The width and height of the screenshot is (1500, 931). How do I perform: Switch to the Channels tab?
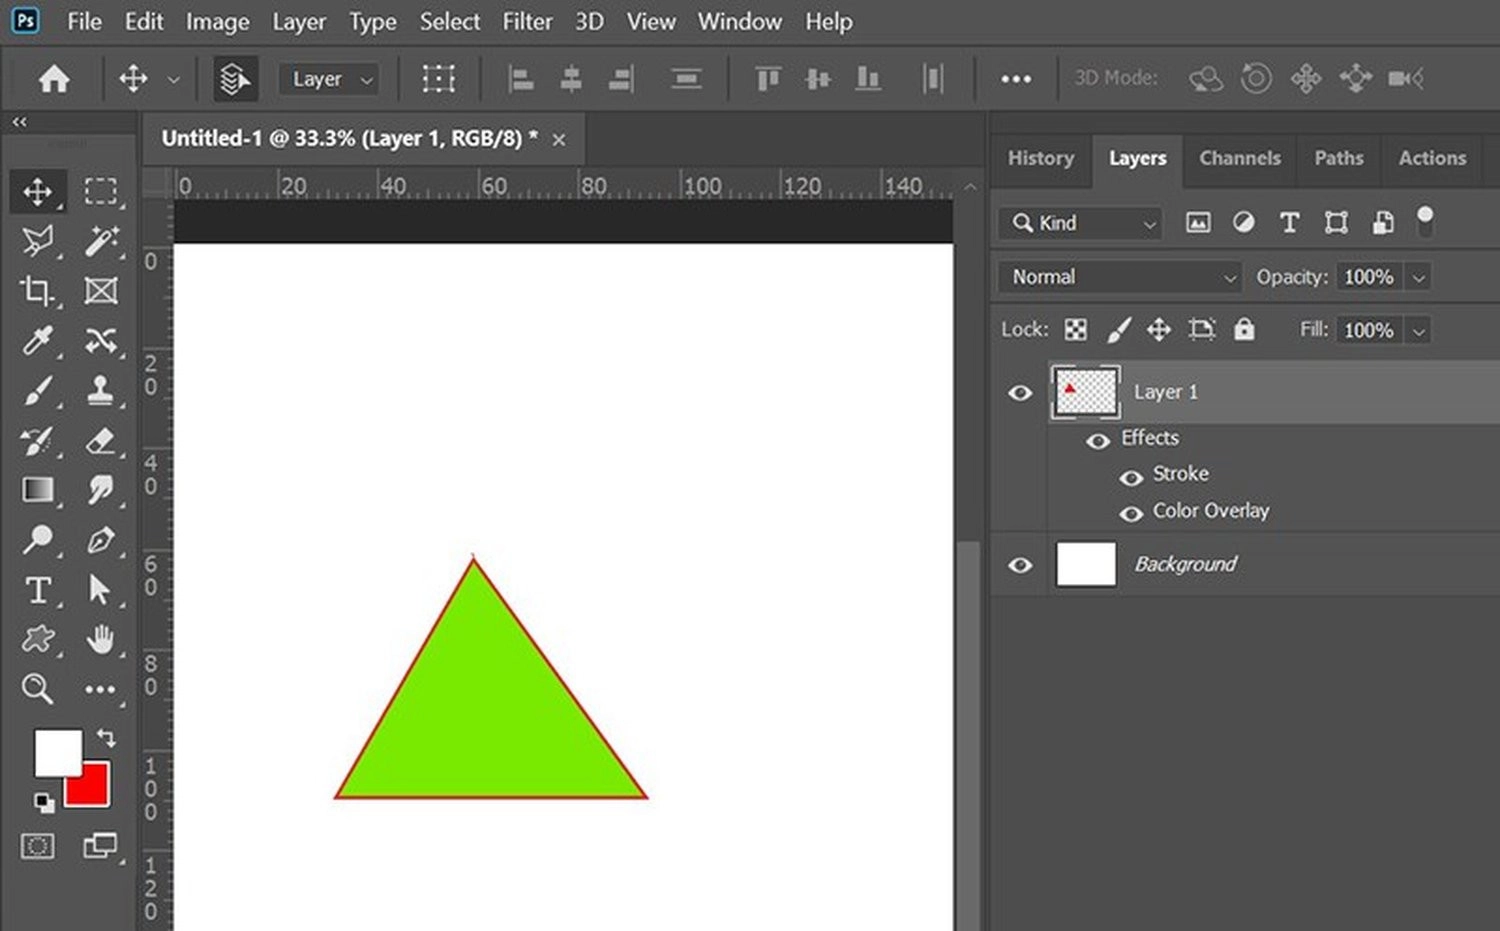pyautogui.click(x=1240, y=158)
